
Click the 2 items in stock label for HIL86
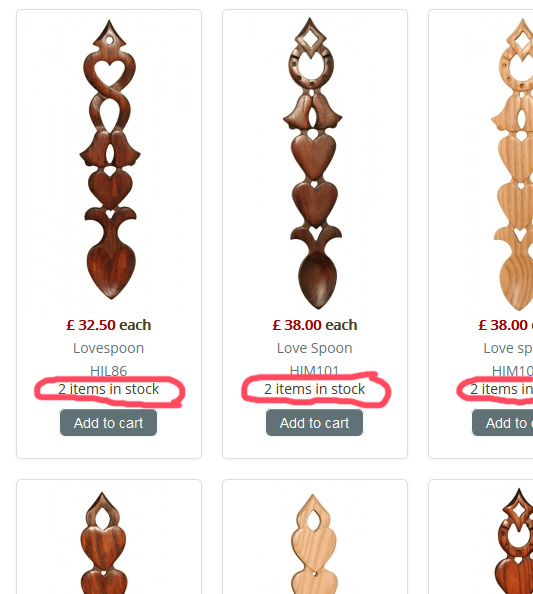[x=108, y=389]
